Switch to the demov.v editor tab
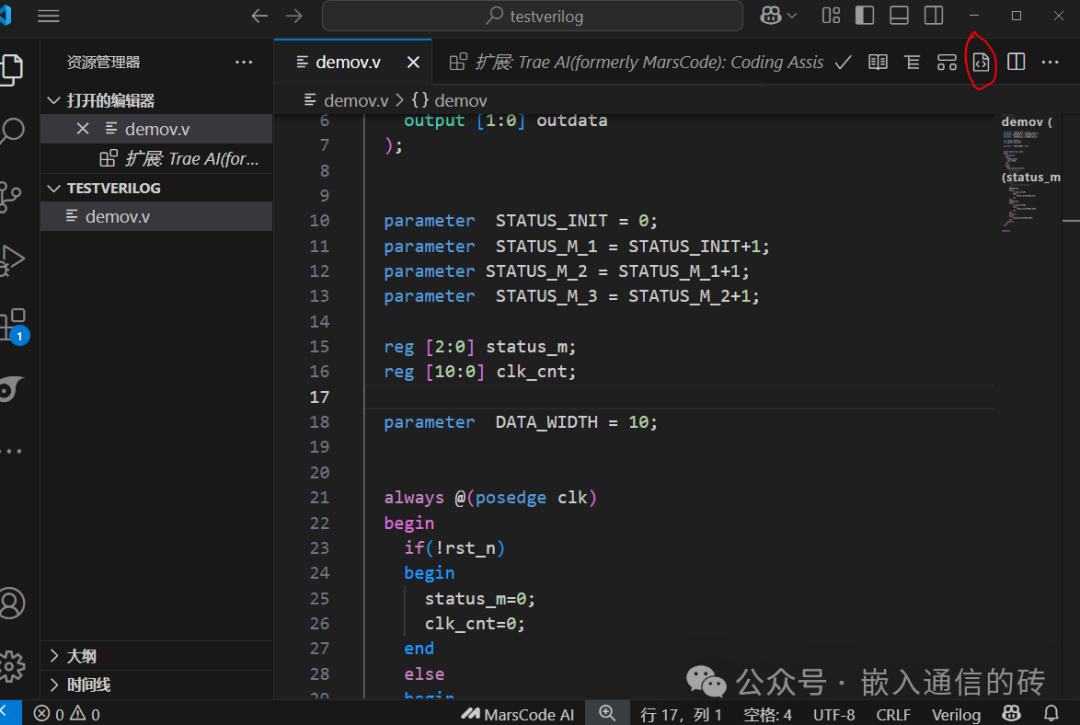 click(350, 60)
